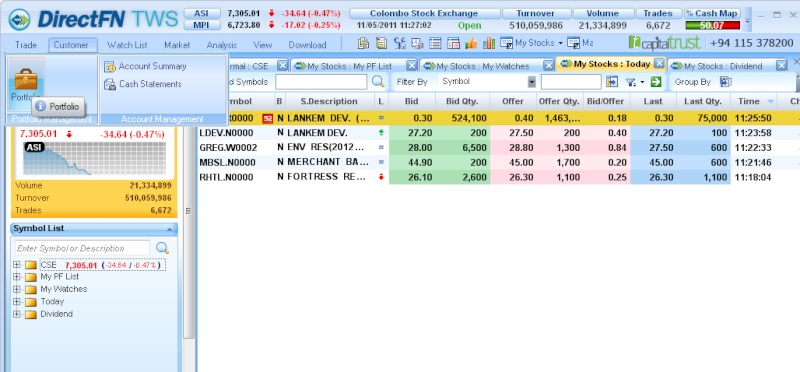Click the ASI mini chart thumbnail

94,158
